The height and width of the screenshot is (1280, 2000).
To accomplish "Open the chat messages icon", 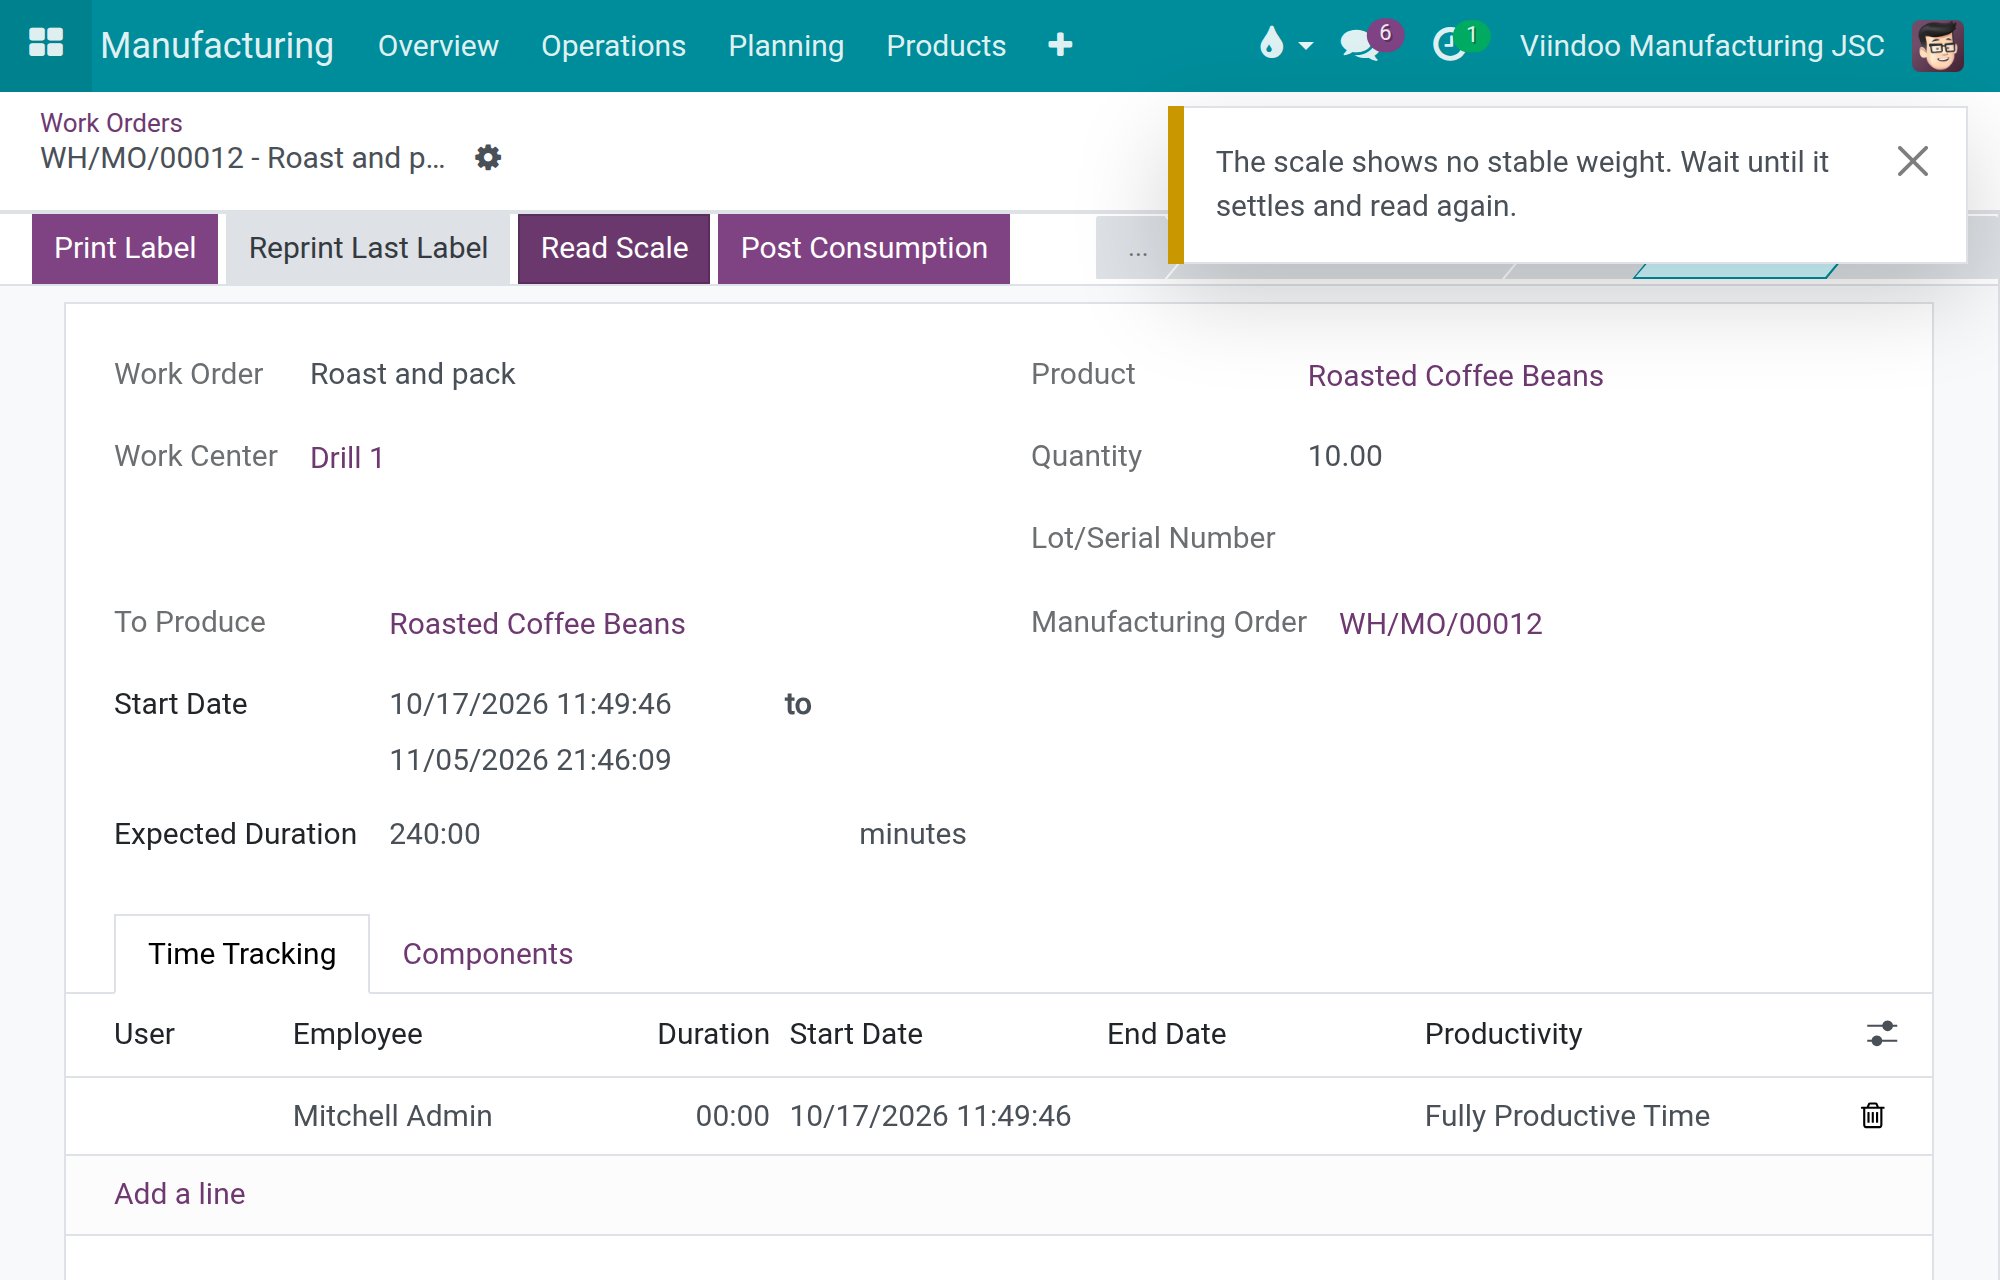I will 1359,45.
